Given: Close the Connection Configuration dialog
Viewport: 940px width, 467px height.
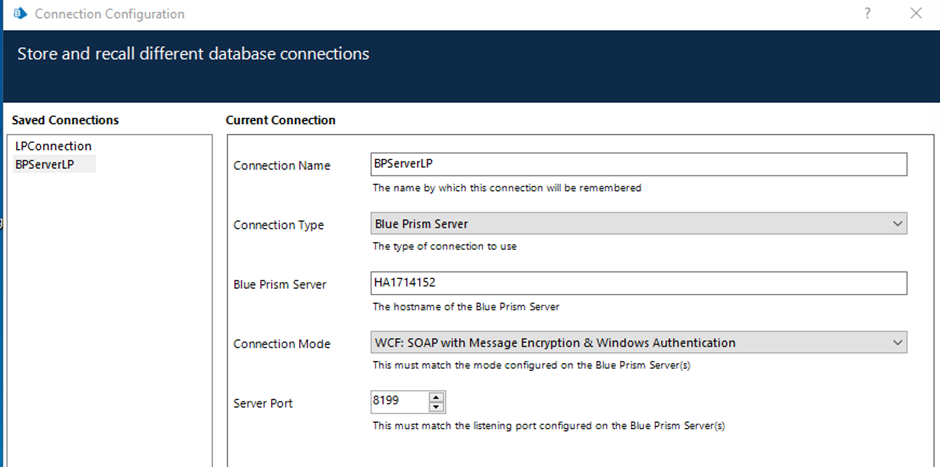Looking at the screenshot, I should point(916,13).
